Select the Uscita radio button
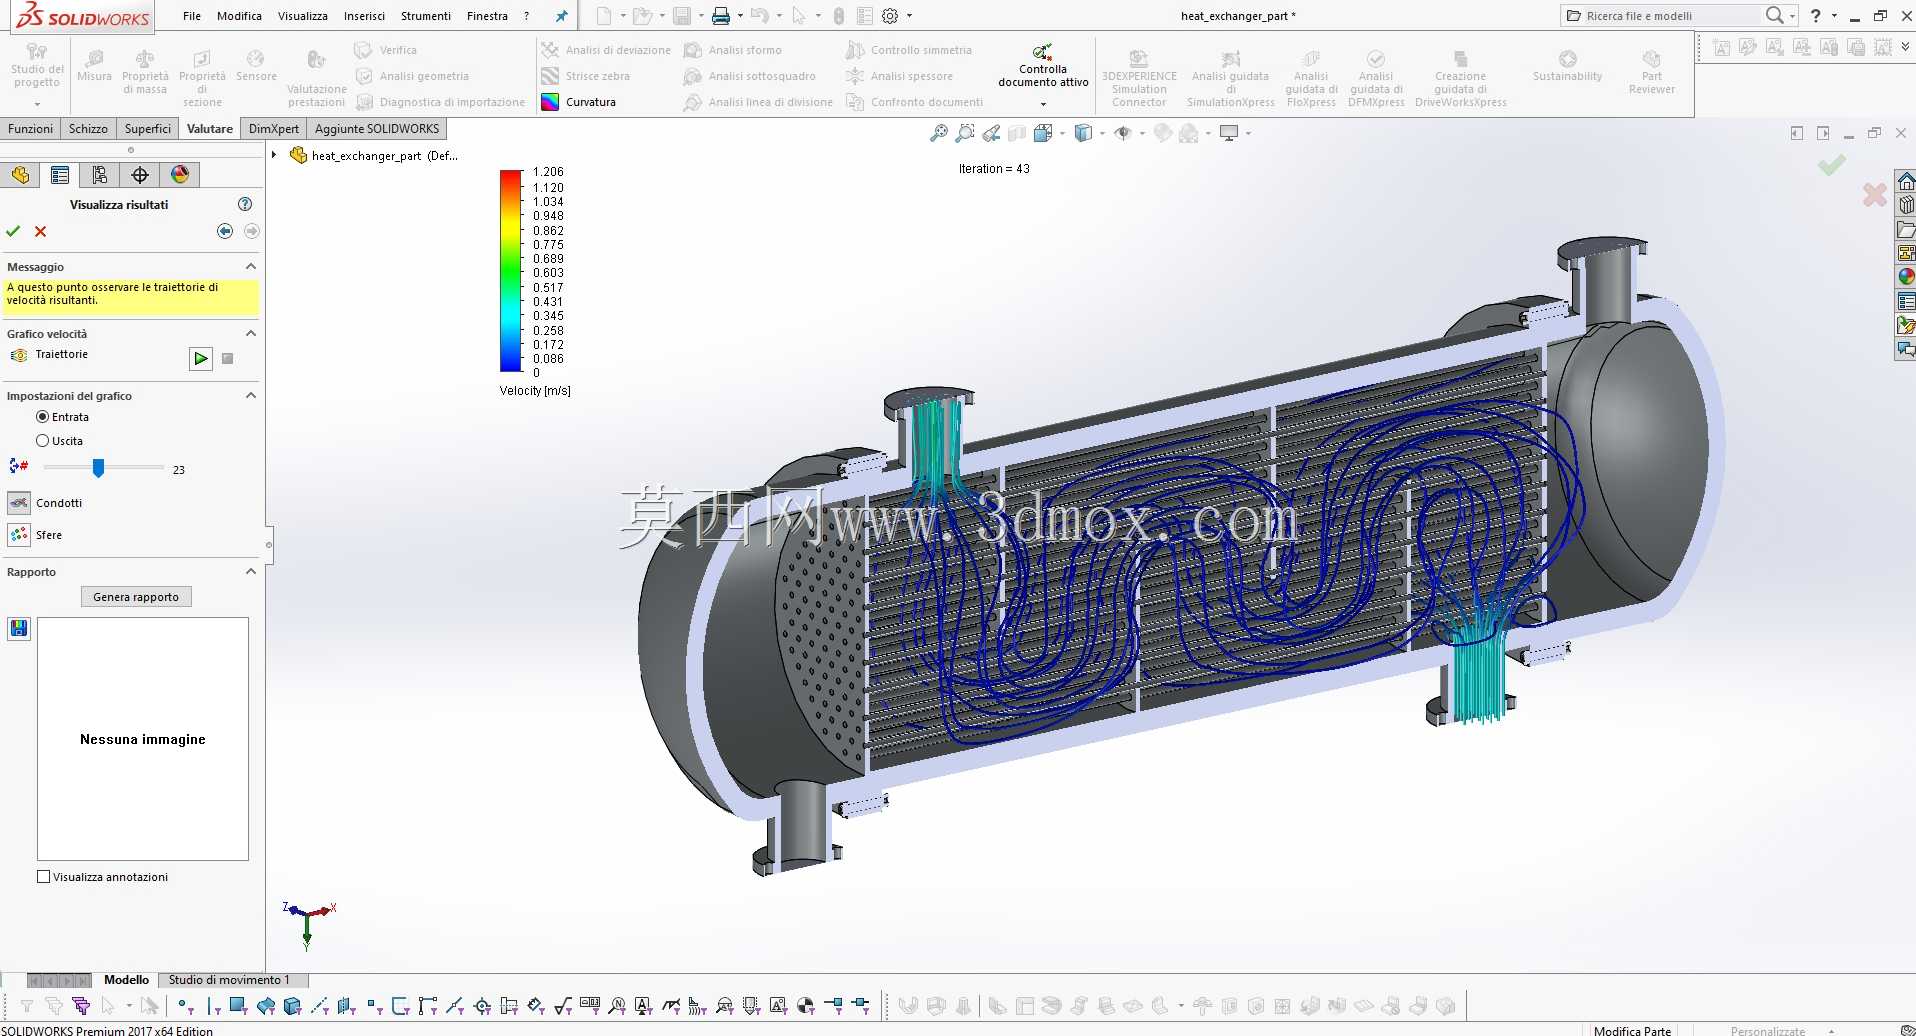Image resolution: width=1916 pixels, height=1036 pixels. pos(42,441)
